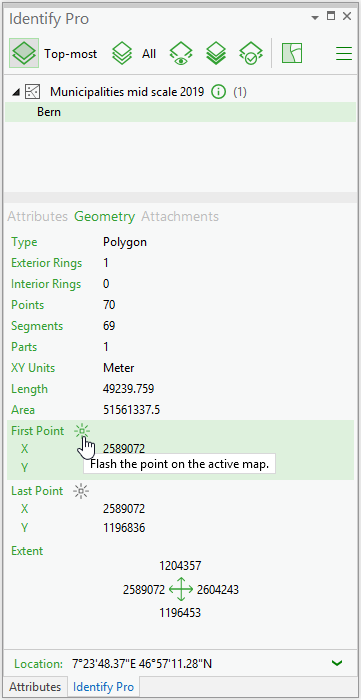Open the hamburger options menu
Image resolution: width=361 pixels, height=700 pixels.
pos(344,54)
